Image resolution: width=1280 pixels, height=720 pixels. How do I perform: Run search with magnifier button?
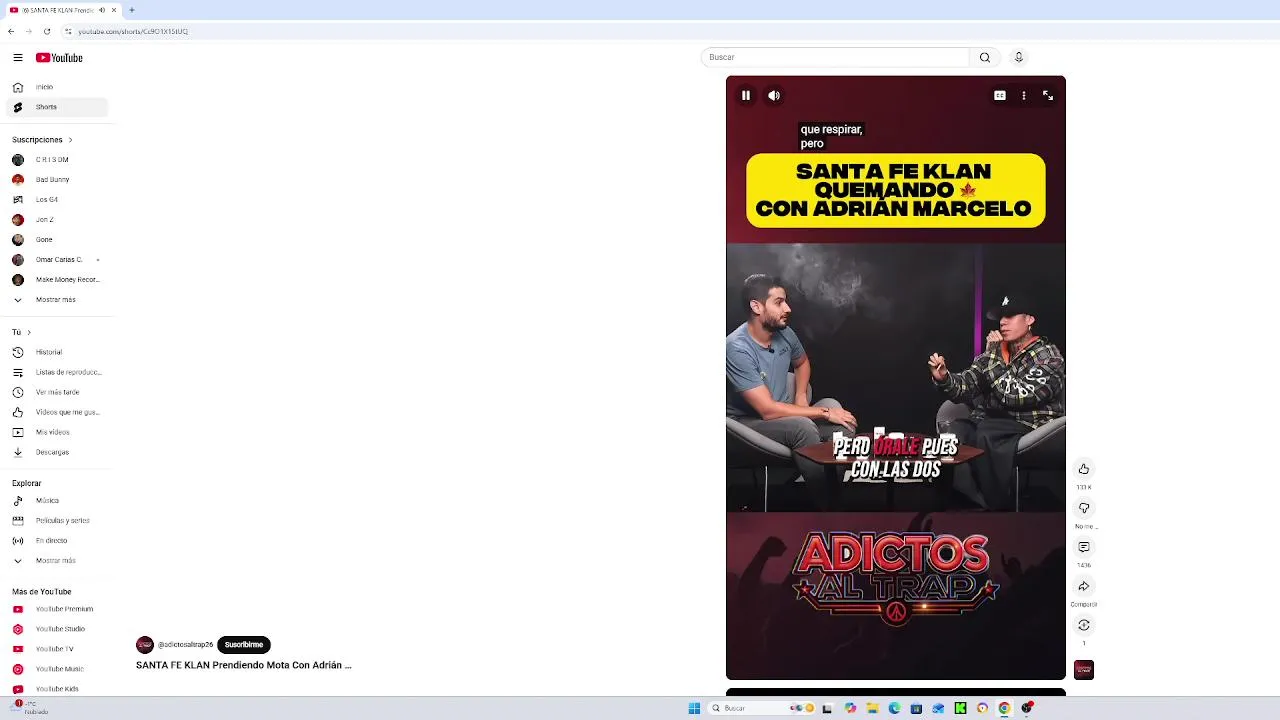[x=985, y=58]
